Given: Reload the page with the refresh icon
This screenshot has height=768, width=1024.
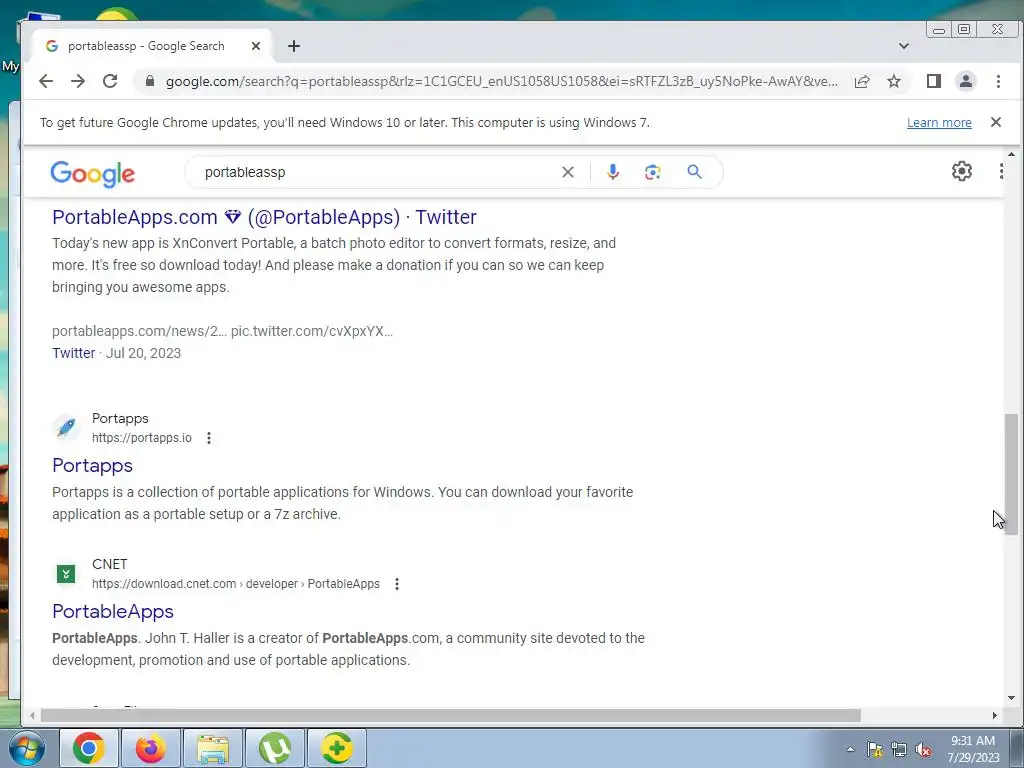Looking at the screenshot, I should (x=110, y=81).
